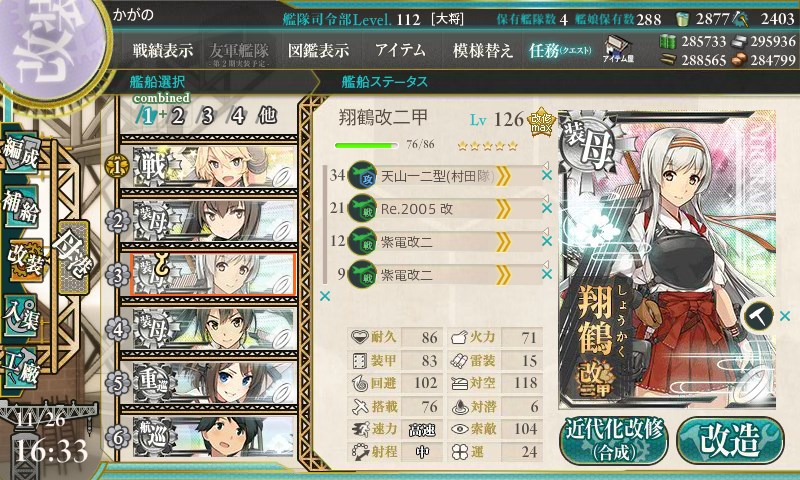
Task: Expand the Re.2005 改 slot chevron
Action: [503, 209]
